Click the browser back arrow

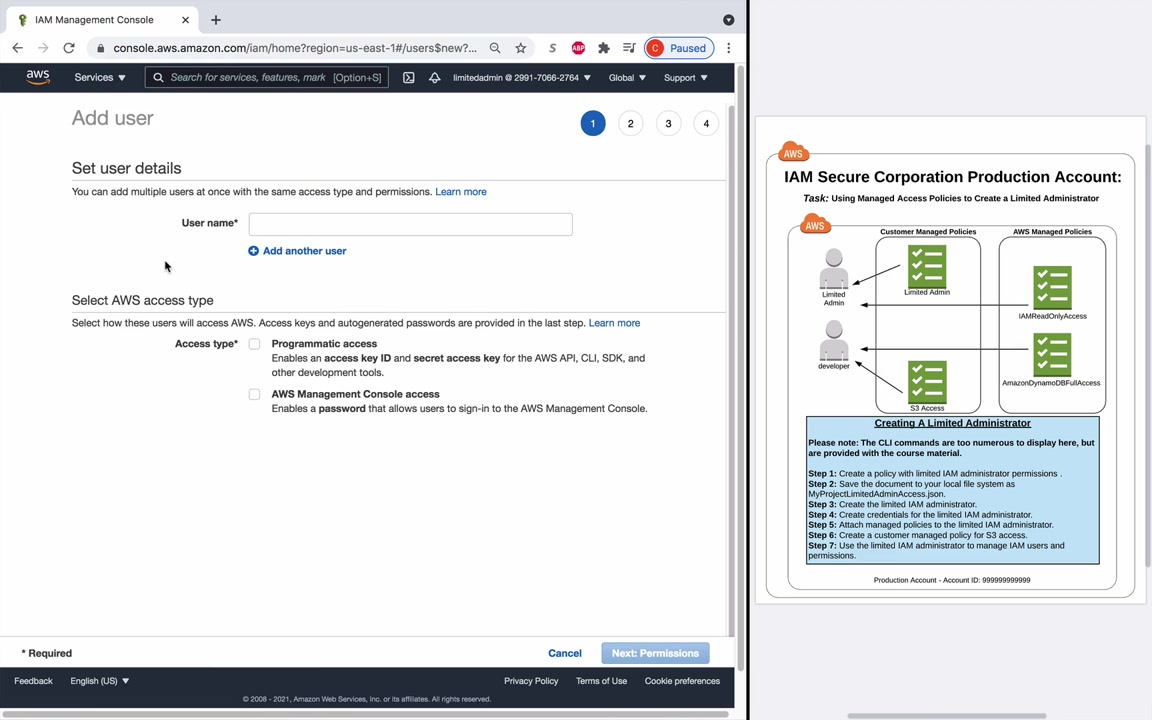[18, 48]
